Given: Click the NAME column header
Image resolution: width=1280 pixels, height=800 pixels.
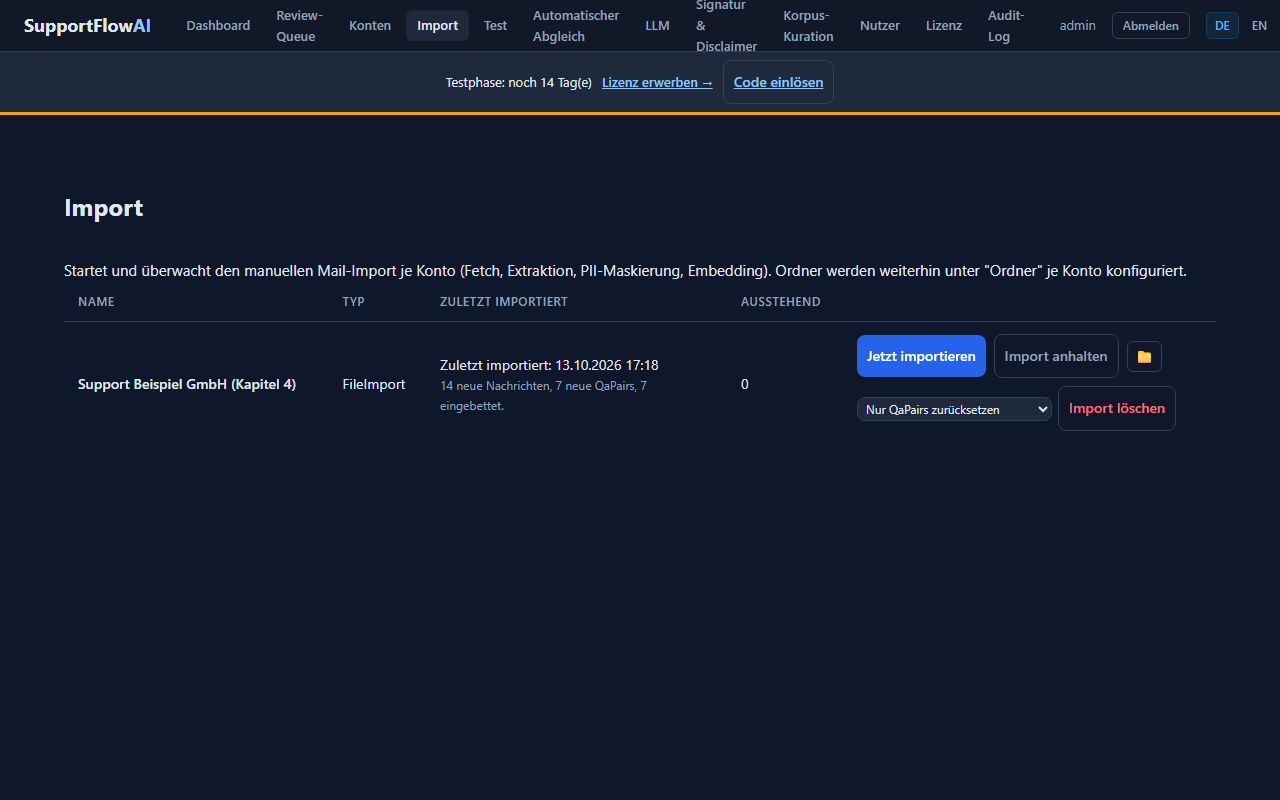Looking at the screenshot, I should click(96, 302).
